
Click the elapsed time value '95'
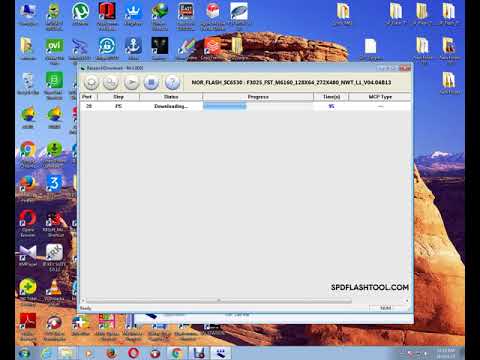(331, 106)
